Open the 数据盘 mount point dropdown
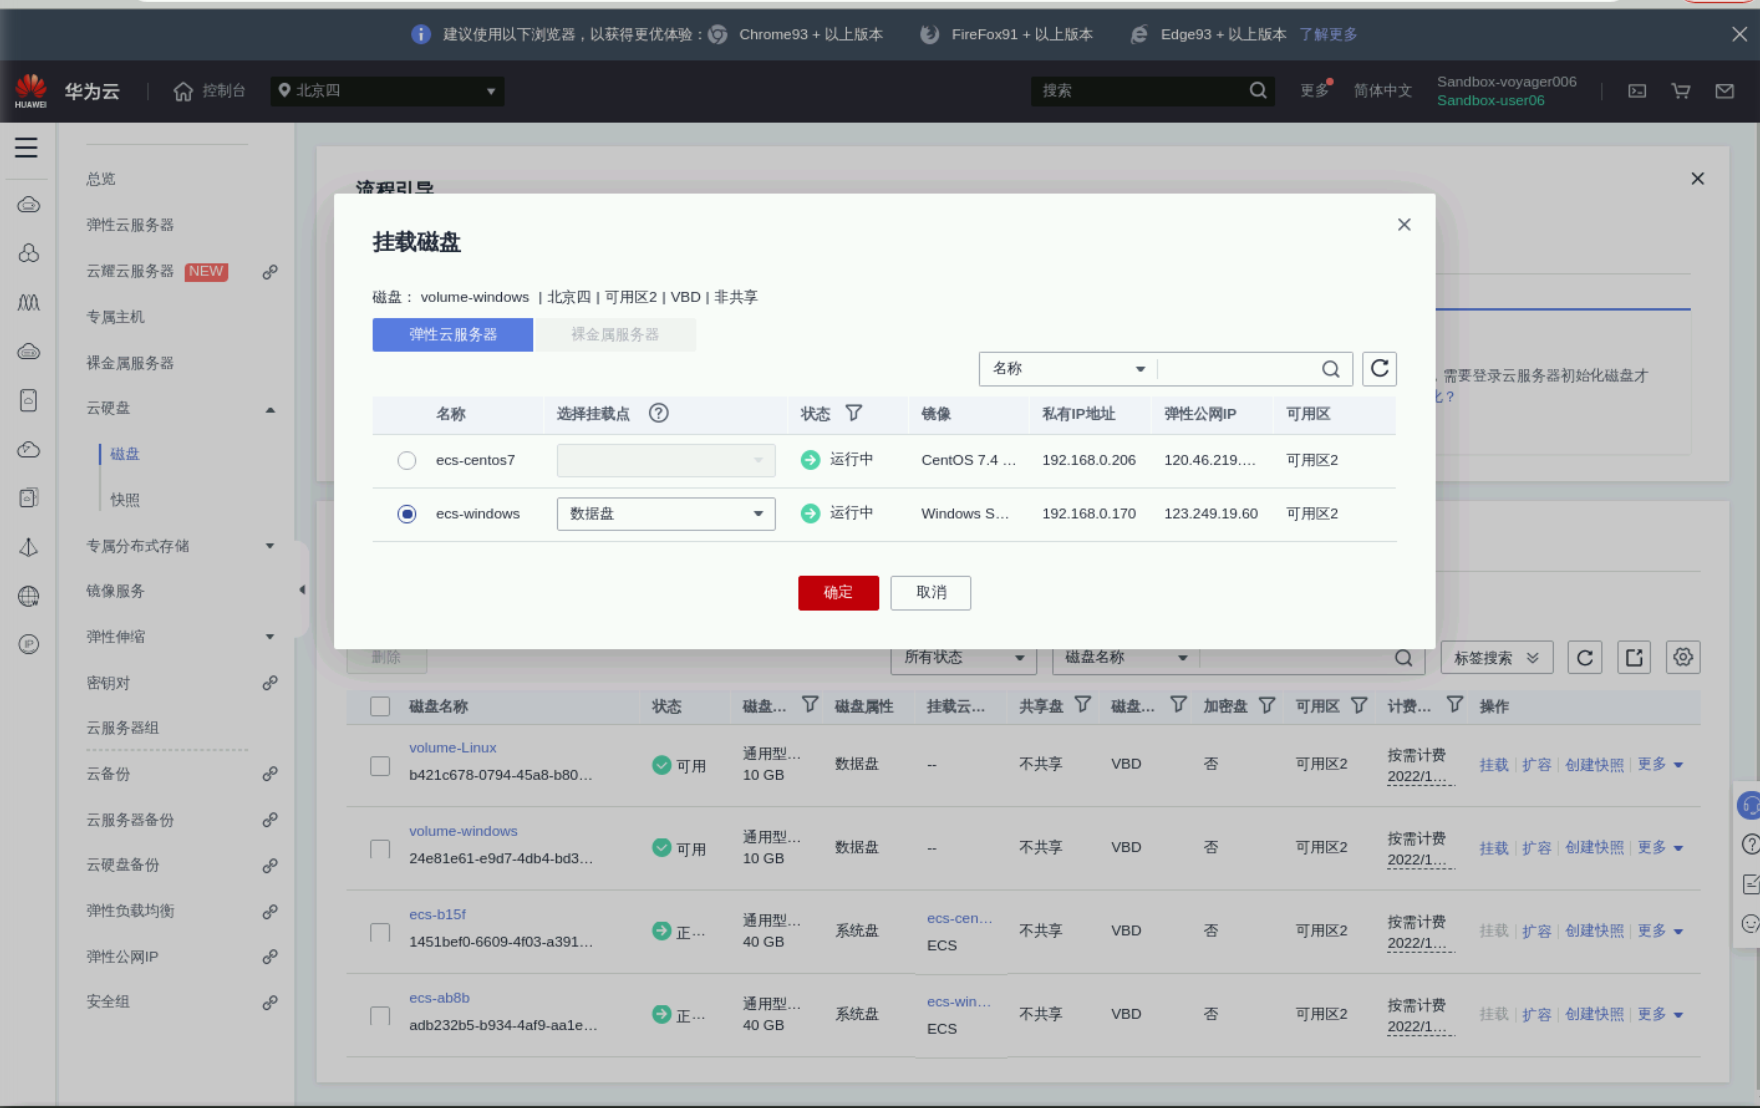The height and width of the screenshot is (1108, 1760). (666, 514)
